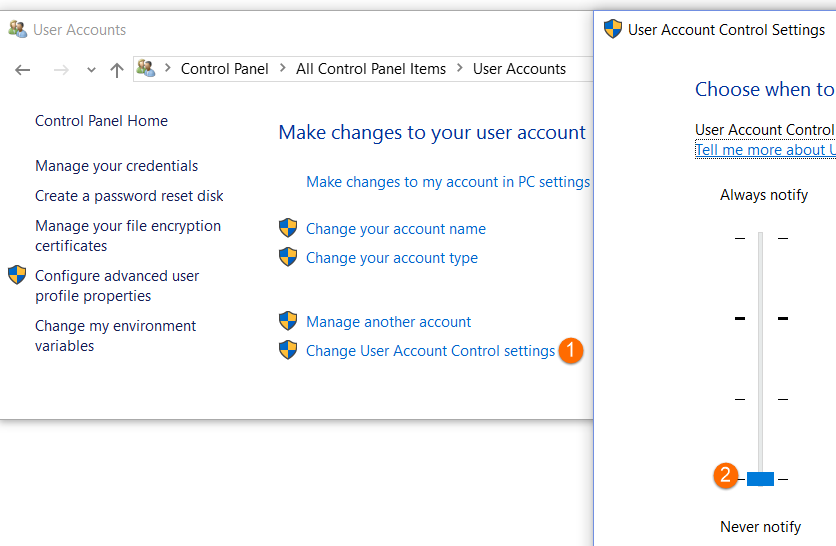Click Change your account type link
836x546 pixels.
(392, 258)
